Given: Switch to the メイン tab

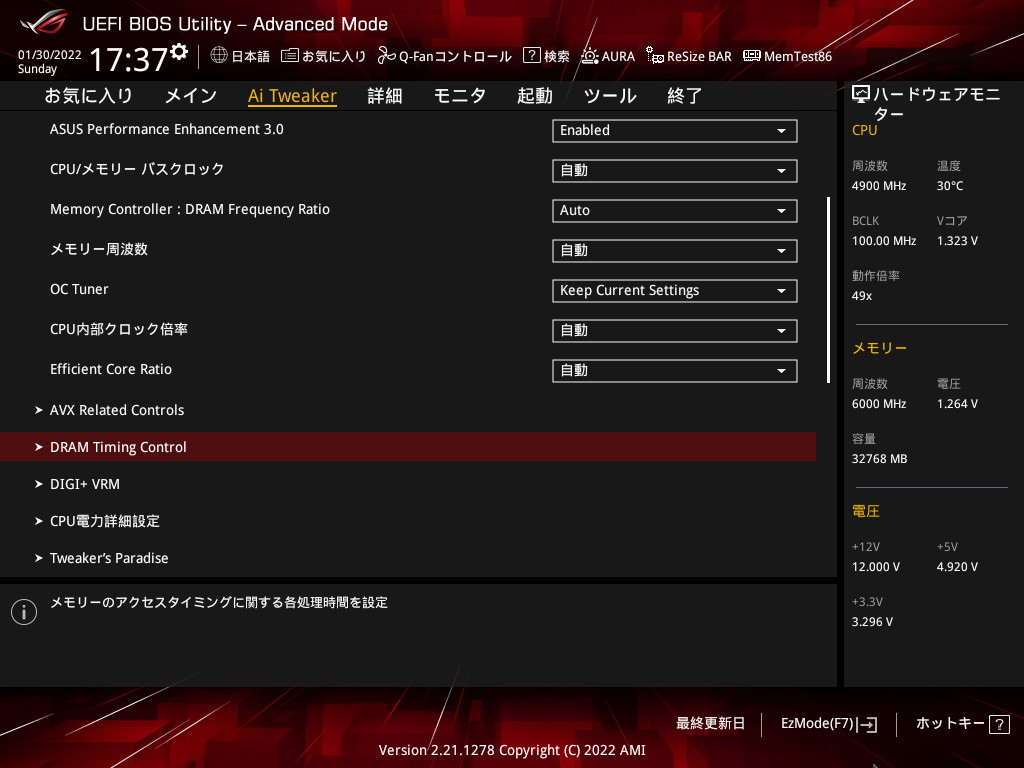Looking at the screenshot, I should pos(191,96).
